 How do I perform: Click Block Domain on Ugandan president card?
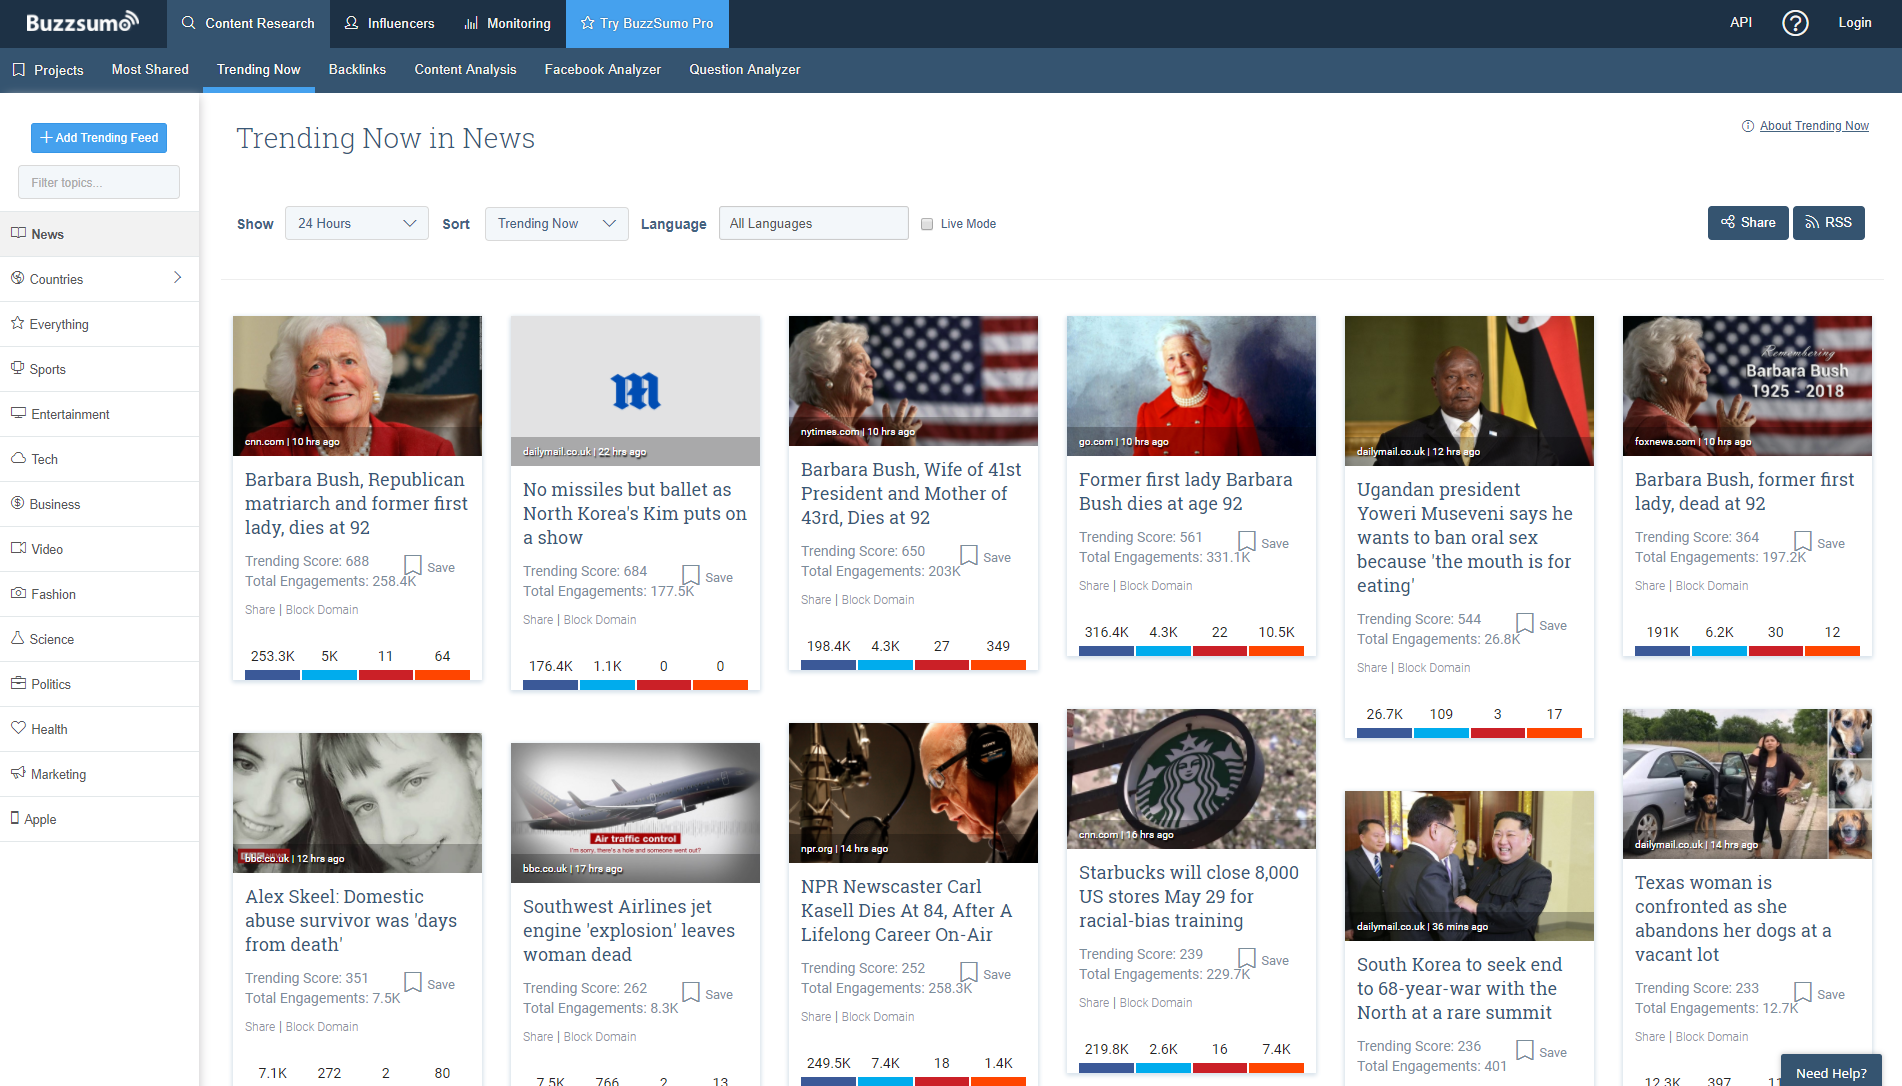click(x=1434, y=668)
